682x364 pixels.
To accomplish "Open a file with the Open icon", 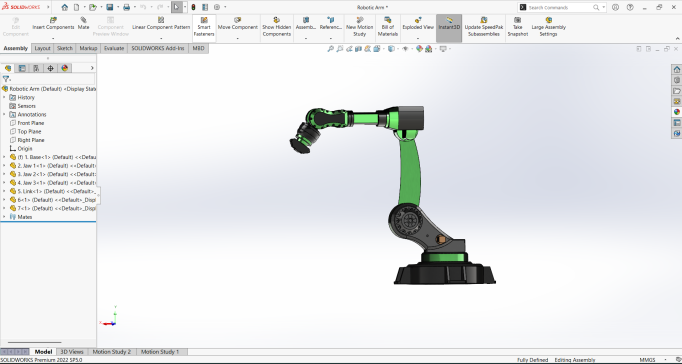I will click(x=93, y=7).
